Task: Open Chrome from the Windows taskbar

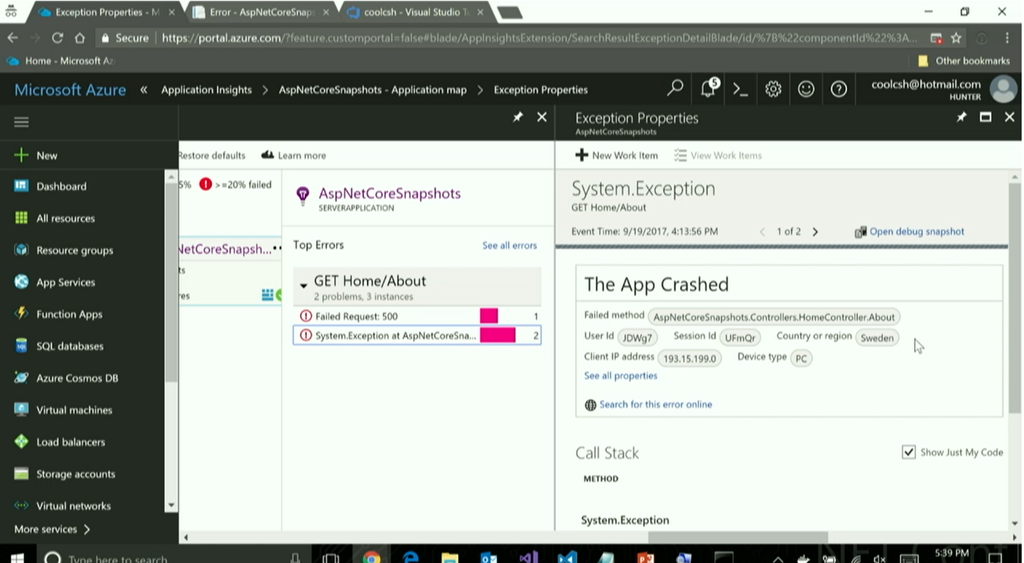Action: 371,556
